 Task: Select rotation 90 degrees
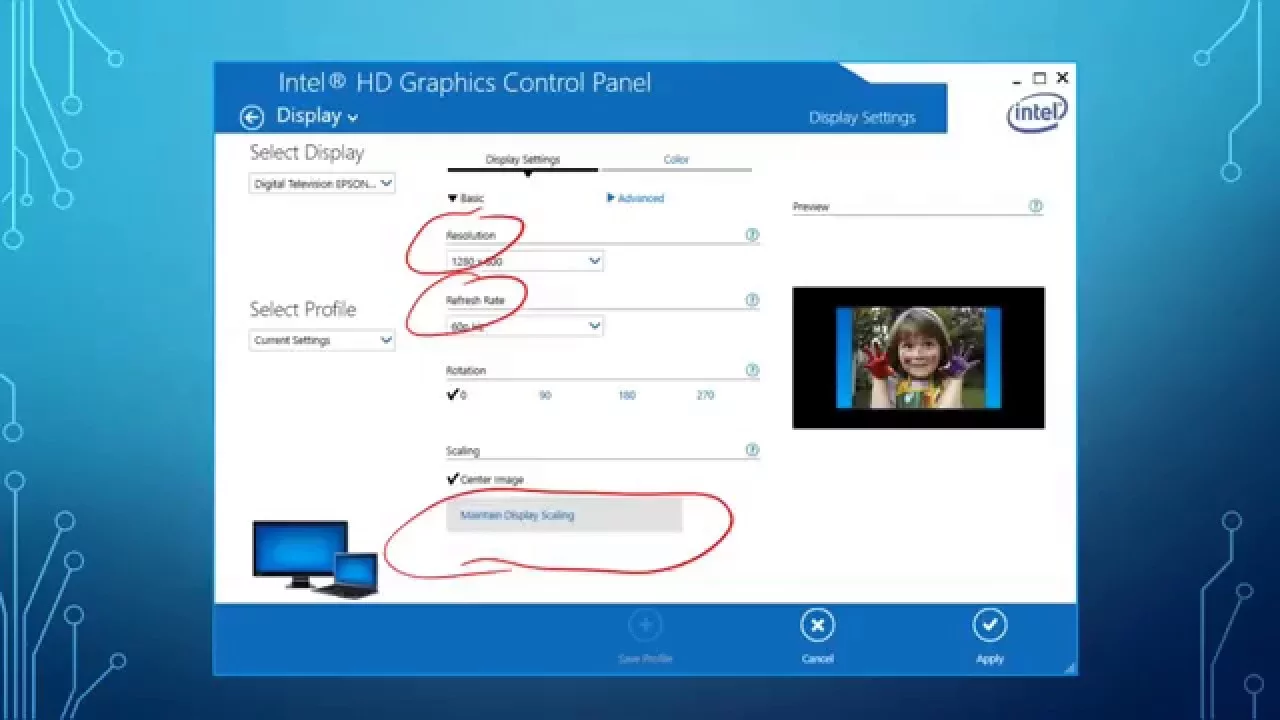pyautogui.click(x=545, y=395)
